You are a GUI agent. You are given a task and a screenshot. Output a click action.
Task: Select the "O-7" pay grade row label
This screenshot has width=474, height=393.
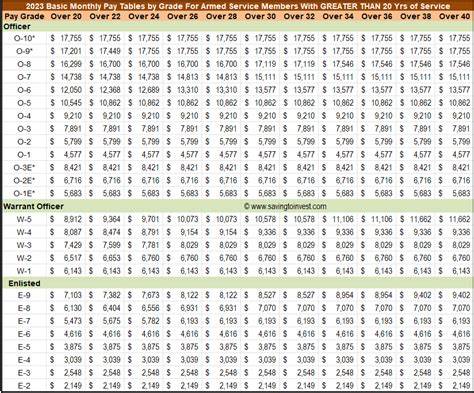(x=24, y=77)
